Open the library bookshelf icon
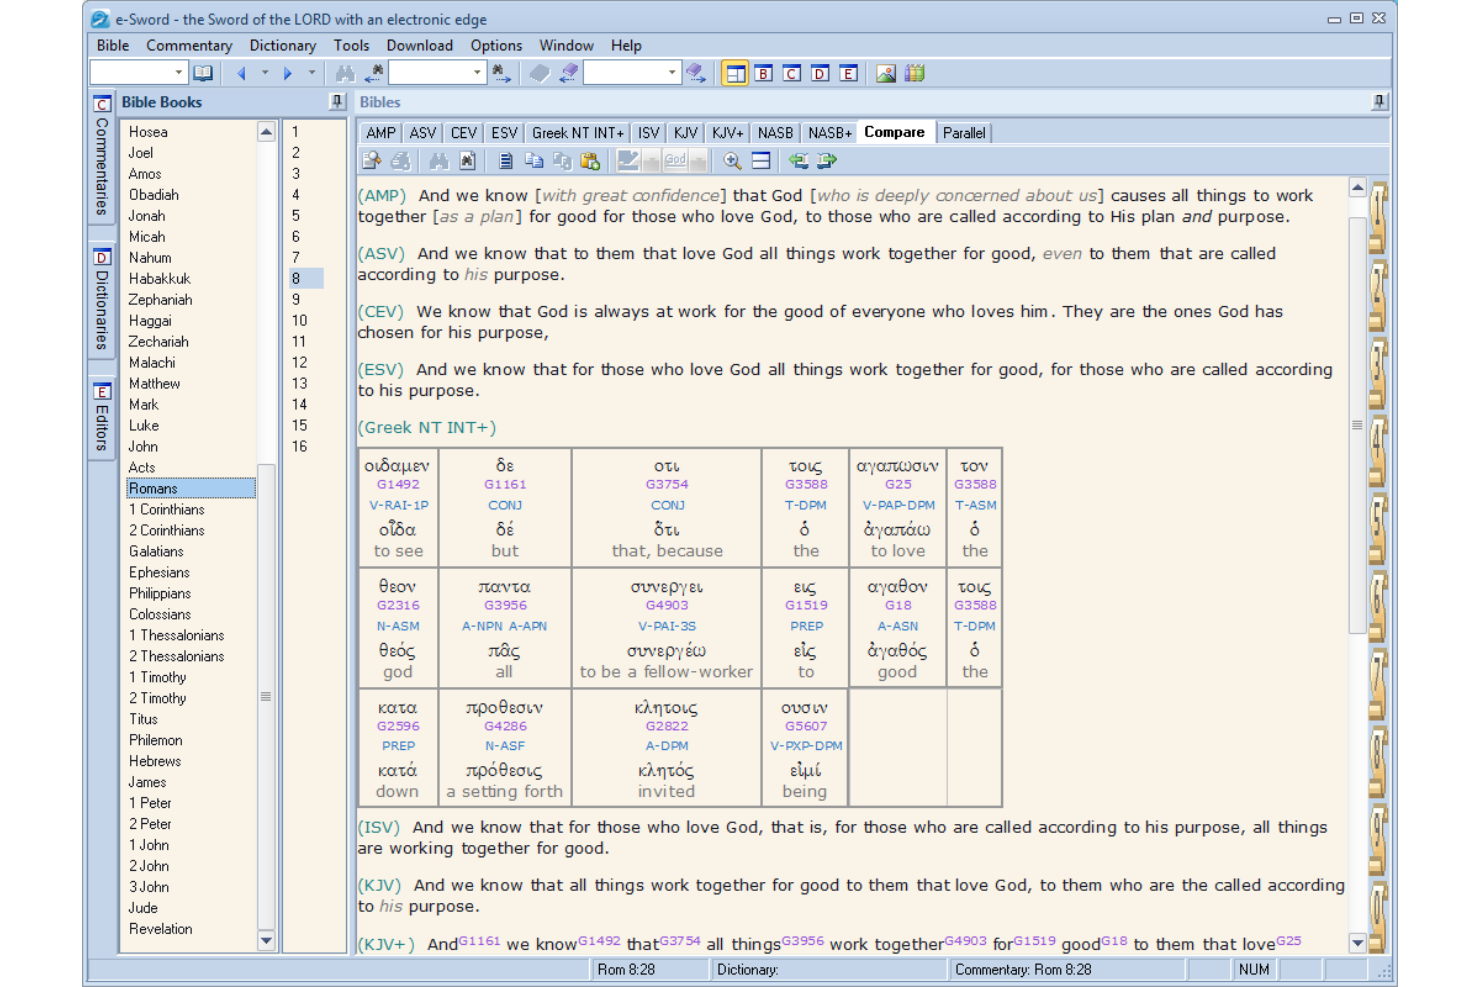The image size is (1480, 987). point(914,73)
